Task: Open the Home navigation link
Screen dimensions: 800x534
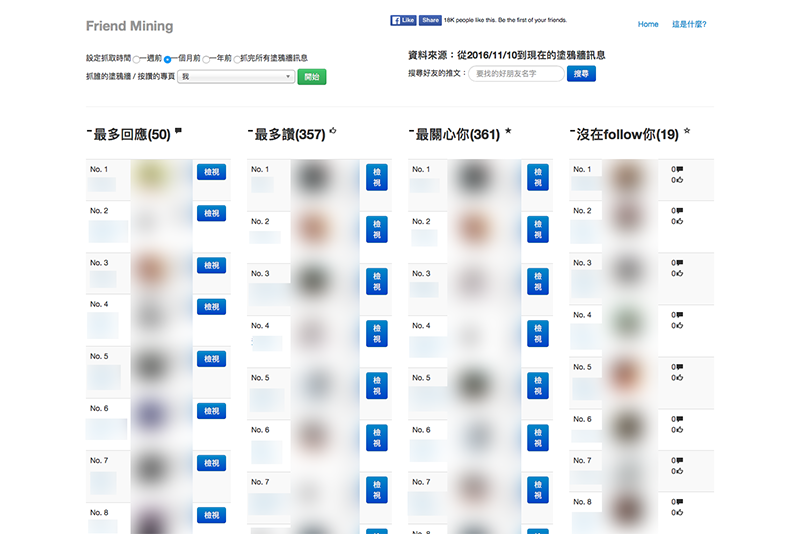Action: click(648, 24)
